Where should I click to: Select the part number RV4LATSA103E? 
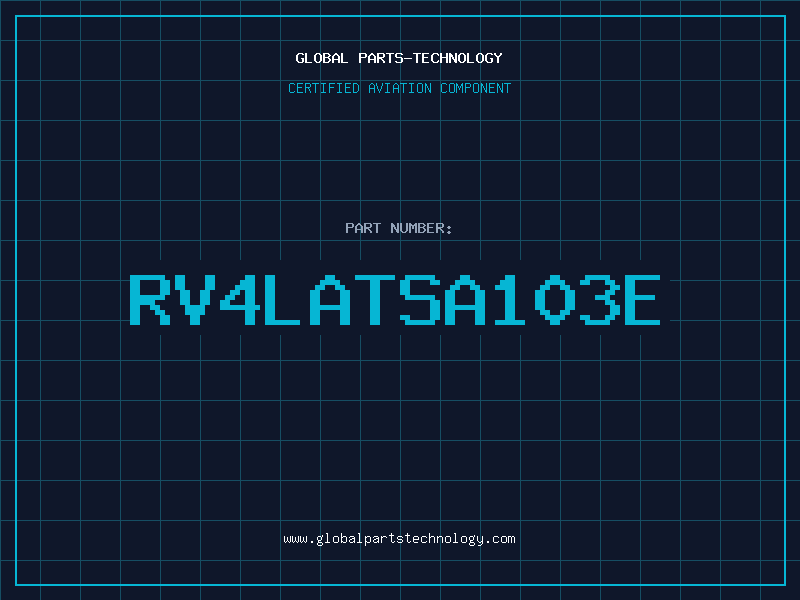point(395,300)
